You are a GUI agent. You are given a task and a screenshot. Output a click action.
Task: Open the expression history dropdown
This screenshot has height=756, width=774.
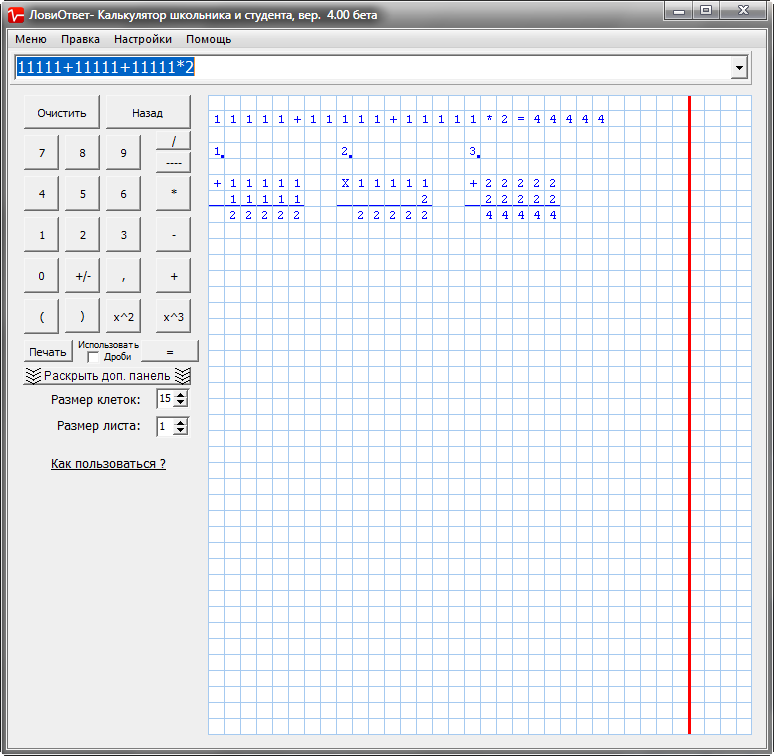click(x=739, y=68)
